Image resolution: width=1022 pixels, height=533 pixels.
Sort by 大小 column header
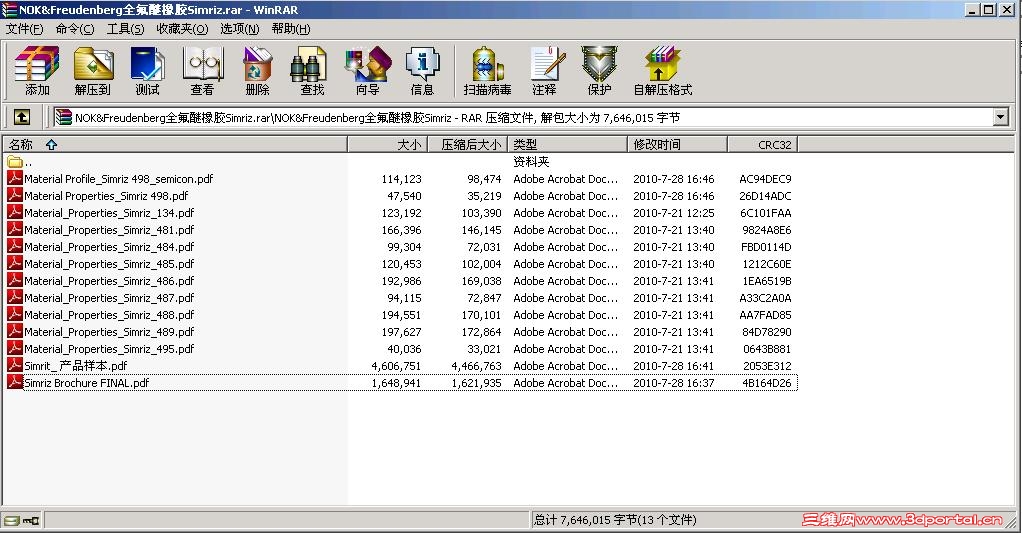coord(388,145)
